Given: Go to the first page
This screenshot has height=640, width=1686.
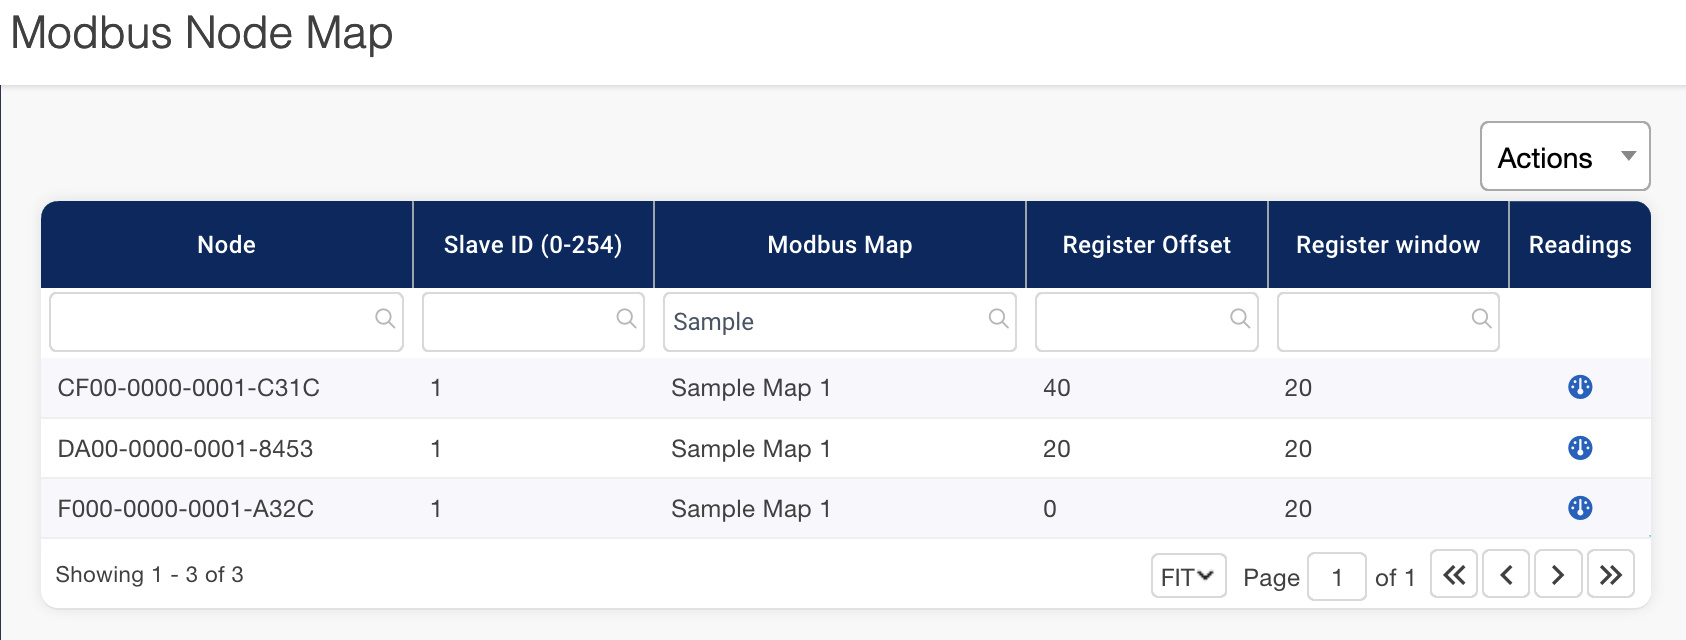Looking at the screenshot, I should click(1453, 575).
